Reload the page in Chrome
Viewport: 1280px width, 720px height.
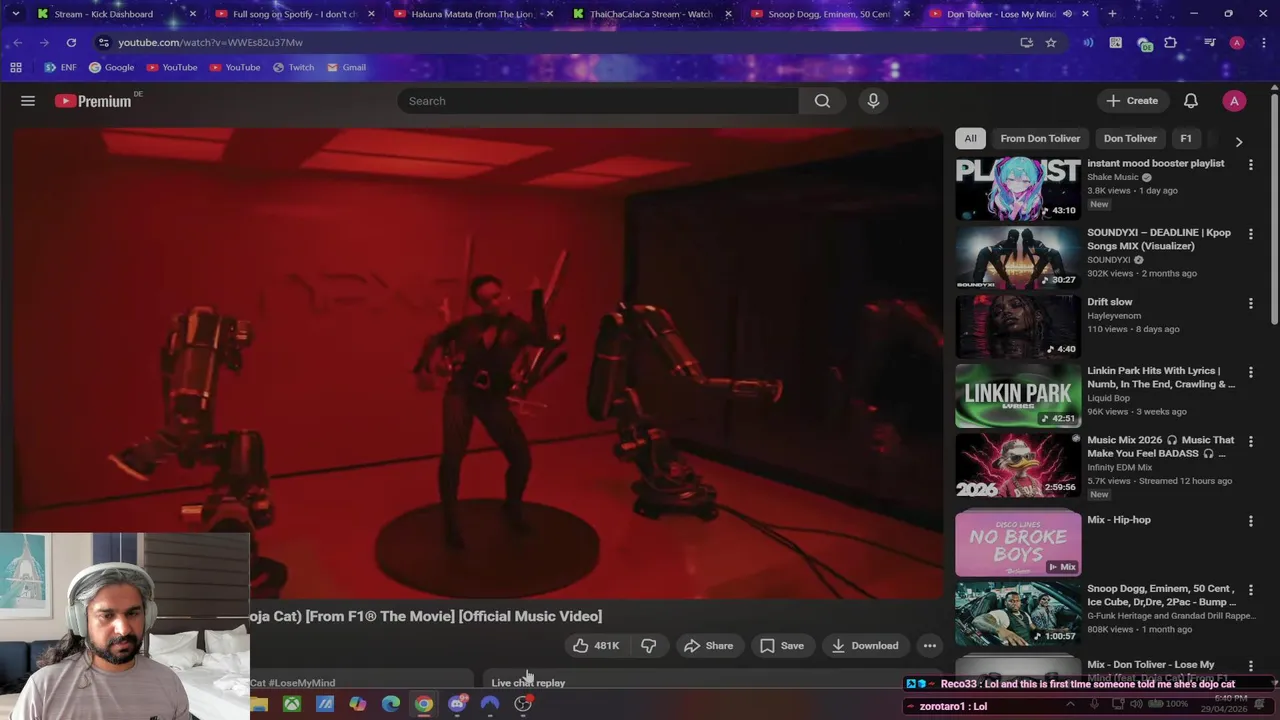click(x=71, y=43)
